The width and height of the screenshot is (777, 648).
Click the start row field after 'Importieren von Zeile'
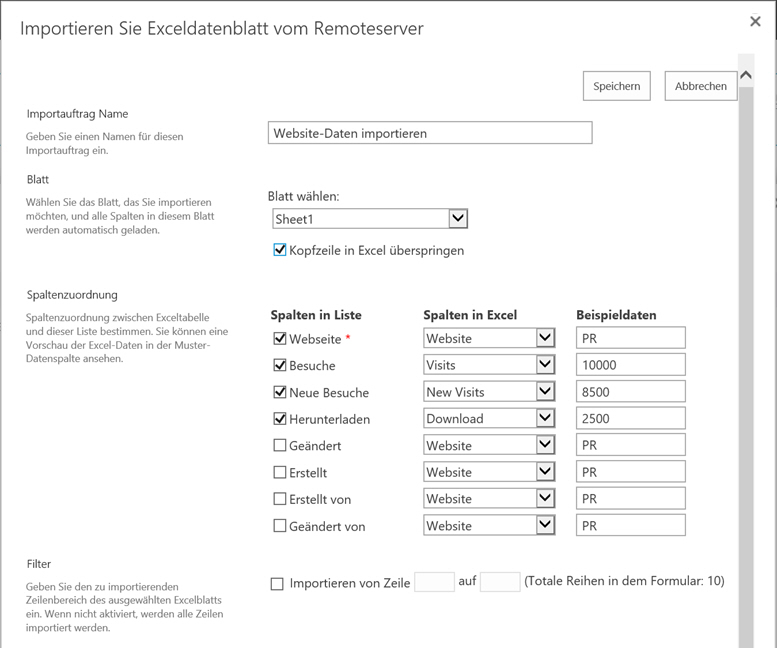click(x=434, y=582)
